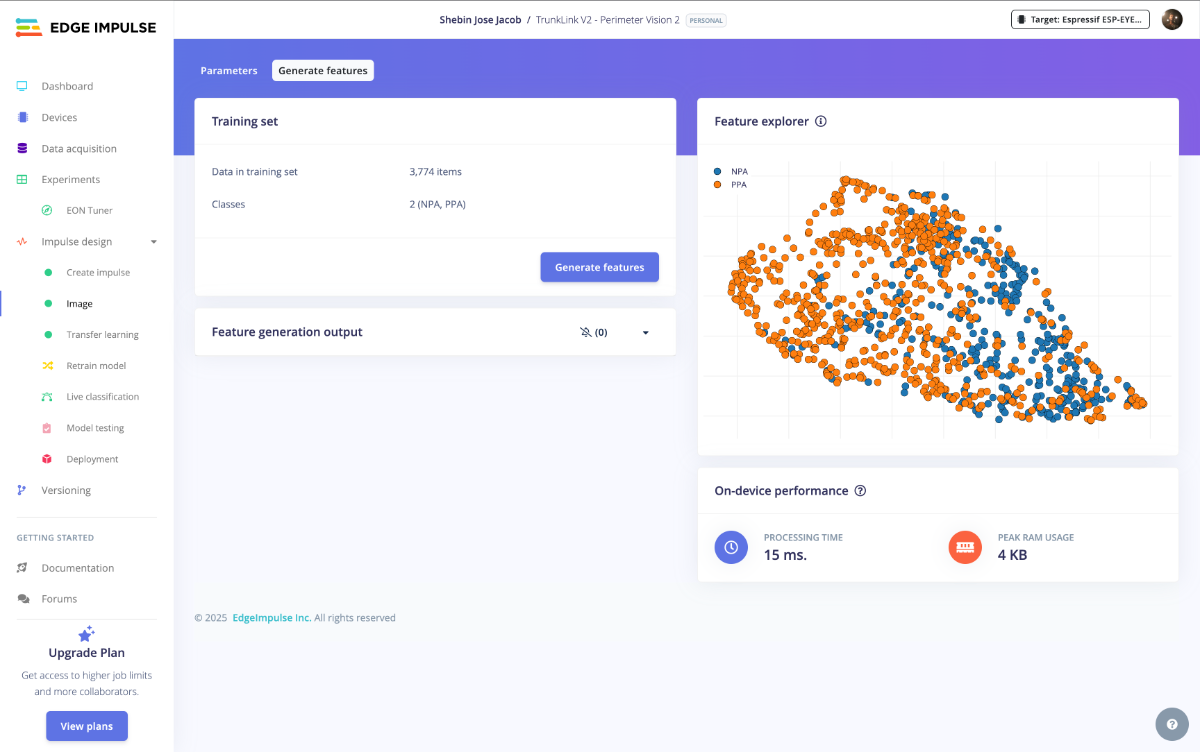
Task: Toggle the muted notification bell in output
Action: pyautogui.click(x=586, y=332)
